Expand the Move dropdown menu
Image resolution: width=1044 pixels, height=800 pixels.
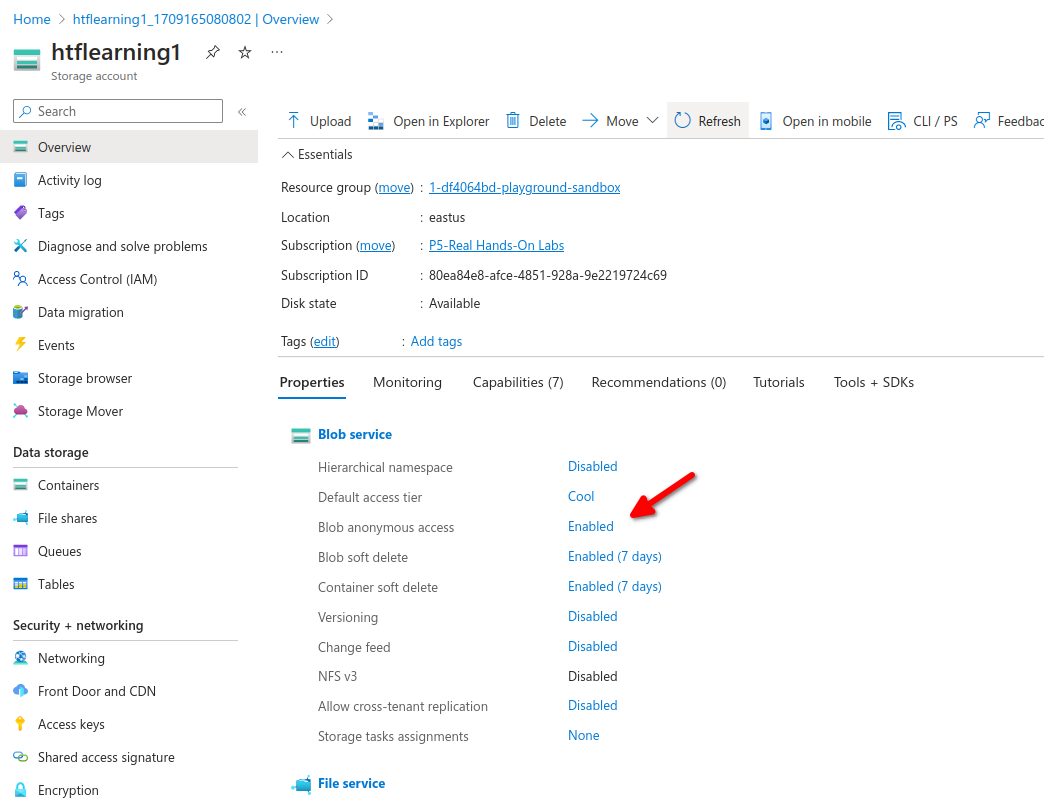coord(653,121)
